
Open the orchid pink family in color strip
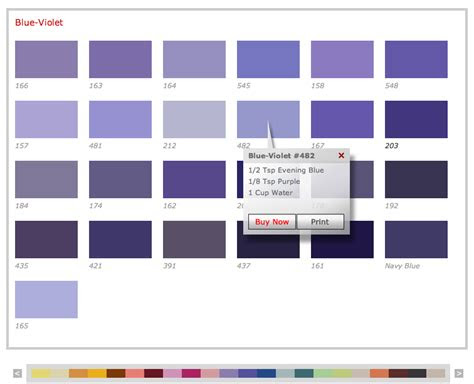(x=172, y=373)
